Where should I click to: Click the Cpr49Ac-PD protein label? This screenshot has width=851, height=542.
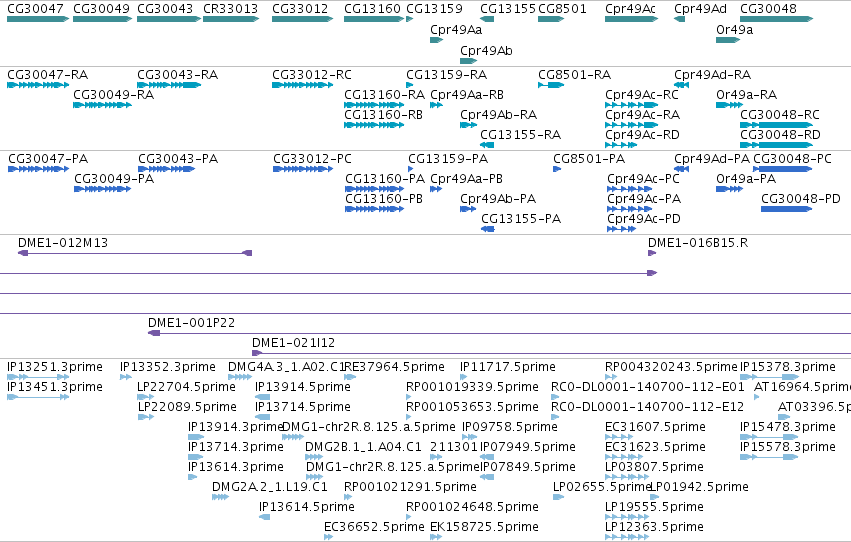644,219
